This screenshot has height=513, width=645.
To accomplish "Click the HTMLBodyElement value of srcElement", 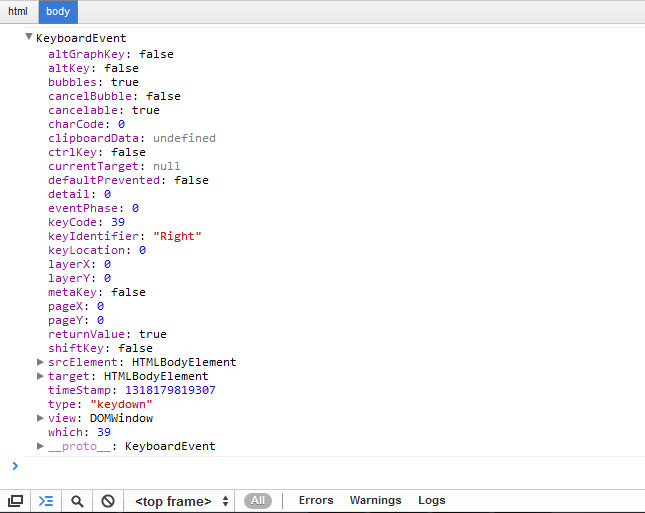I will coord(184,362).
